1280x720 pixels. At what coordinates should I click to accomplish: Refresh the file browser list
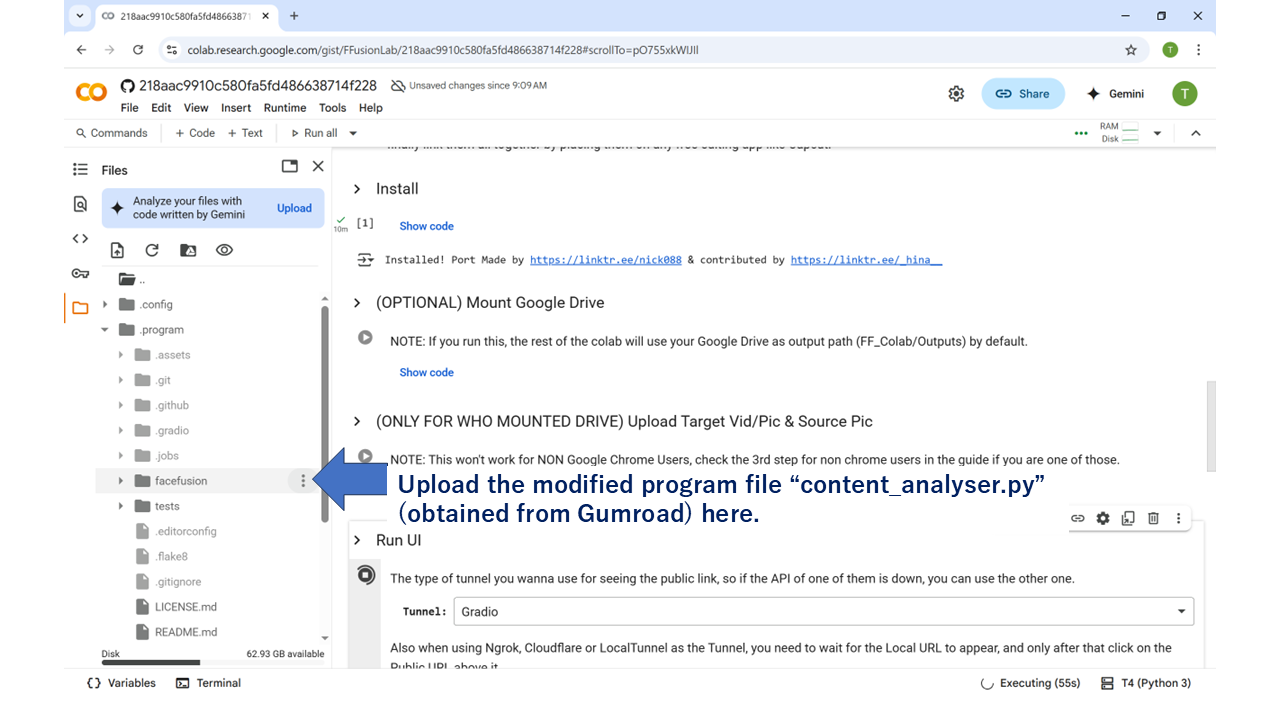click(152, 250)
